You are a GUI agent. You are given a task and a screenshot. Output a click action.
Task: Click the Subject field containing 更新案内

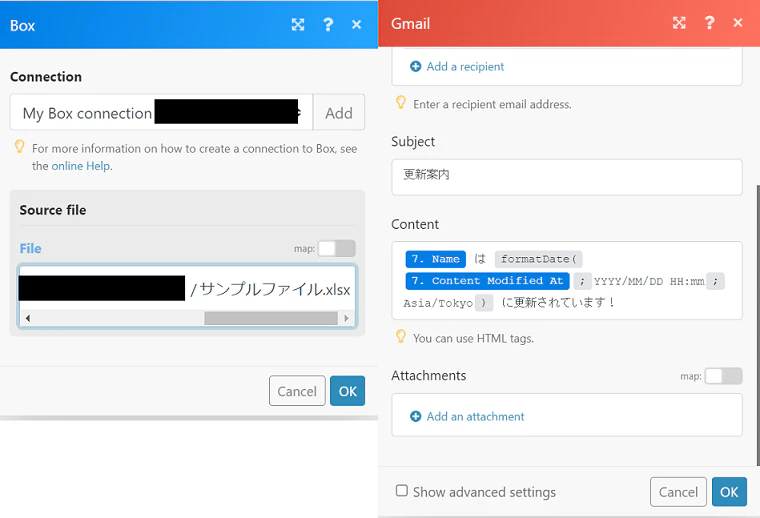[567, 177]
